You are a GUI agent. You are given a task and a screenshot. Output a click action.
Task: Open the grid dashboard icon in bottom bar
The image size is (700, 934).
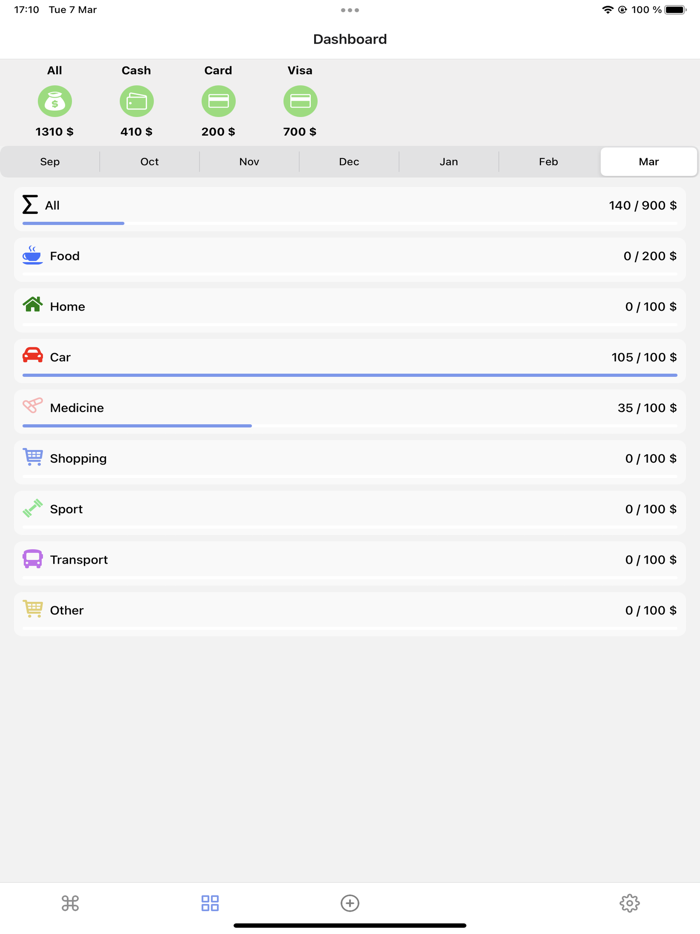[x=210, y=902]
